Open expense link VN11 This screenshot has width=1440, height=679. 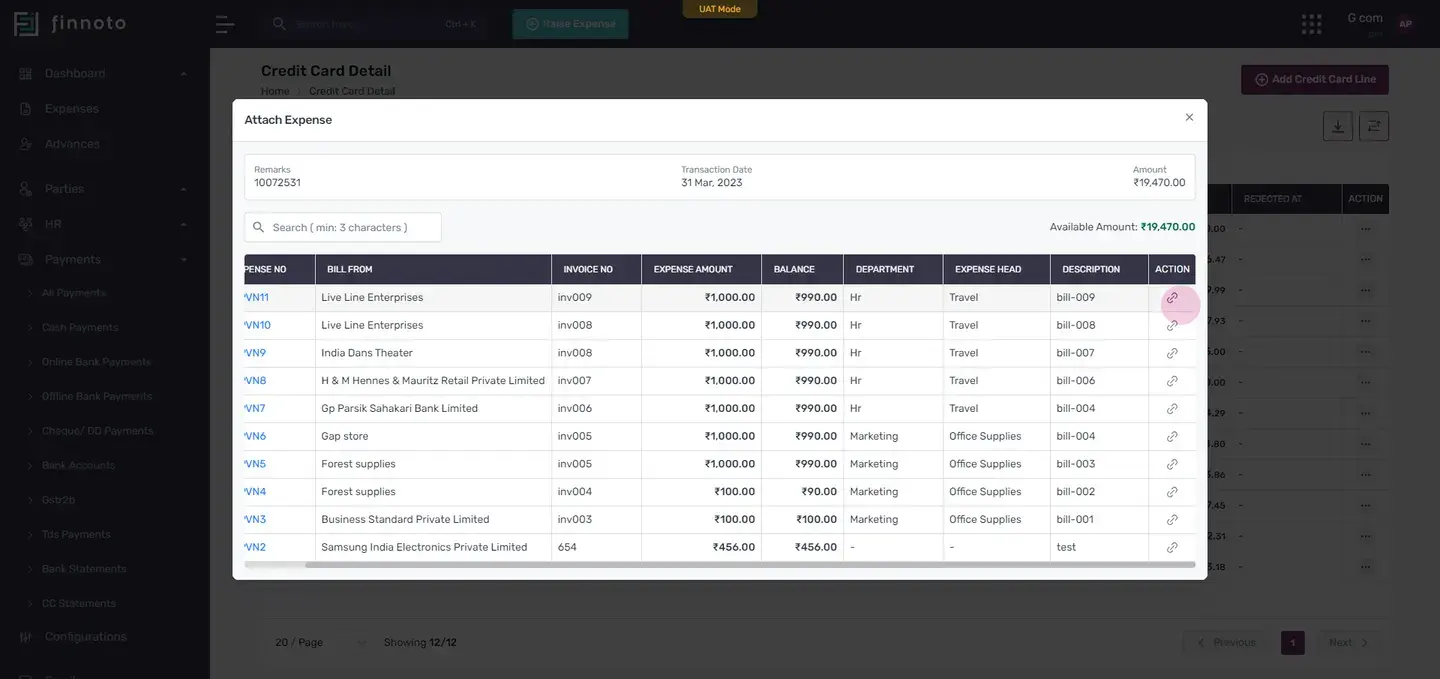click(x=256, y=297)
